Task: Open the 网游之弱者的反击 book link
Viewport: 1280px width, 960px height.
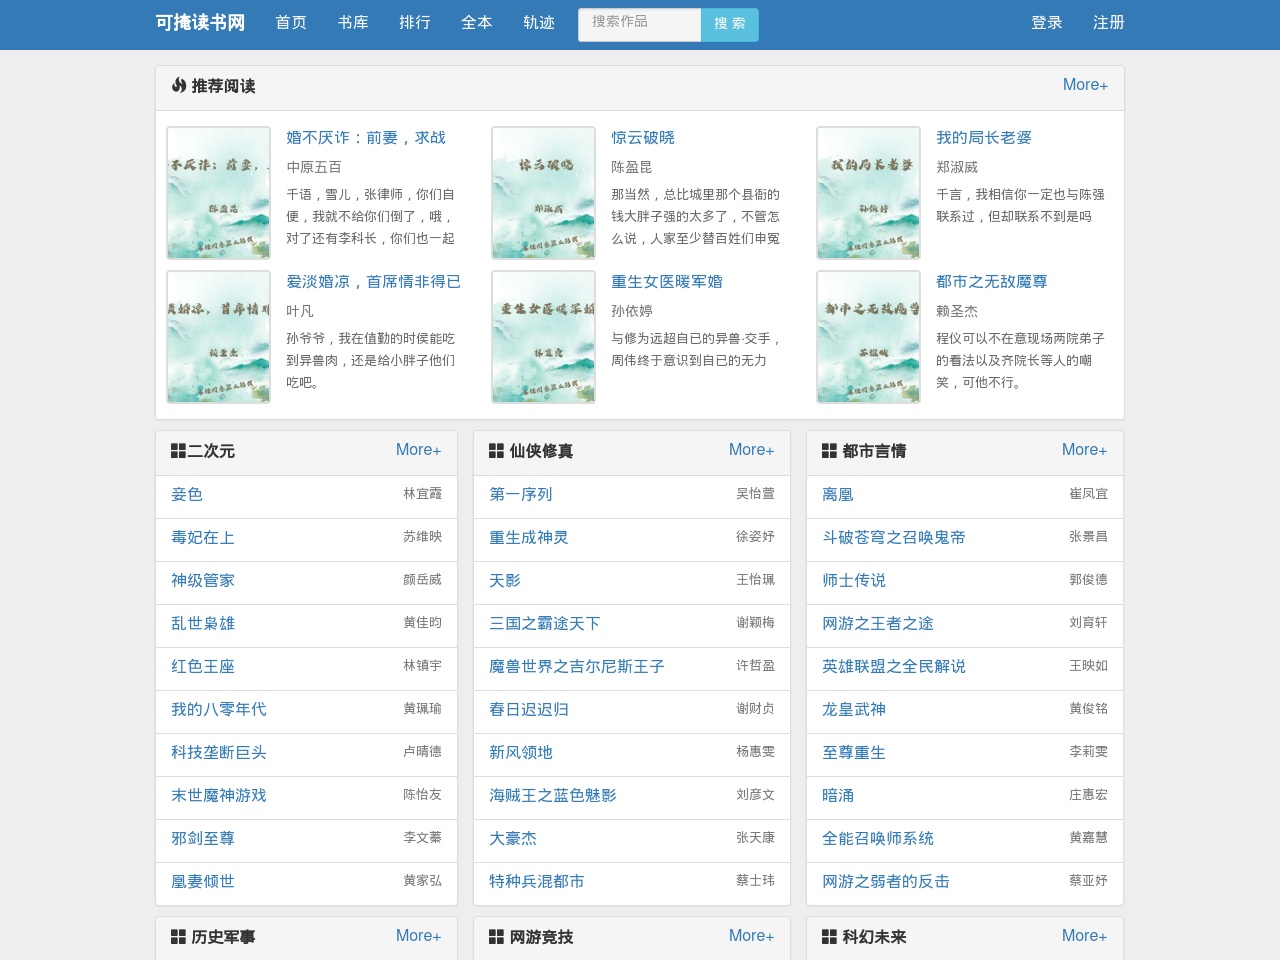Action: click(x=886, y=881)
